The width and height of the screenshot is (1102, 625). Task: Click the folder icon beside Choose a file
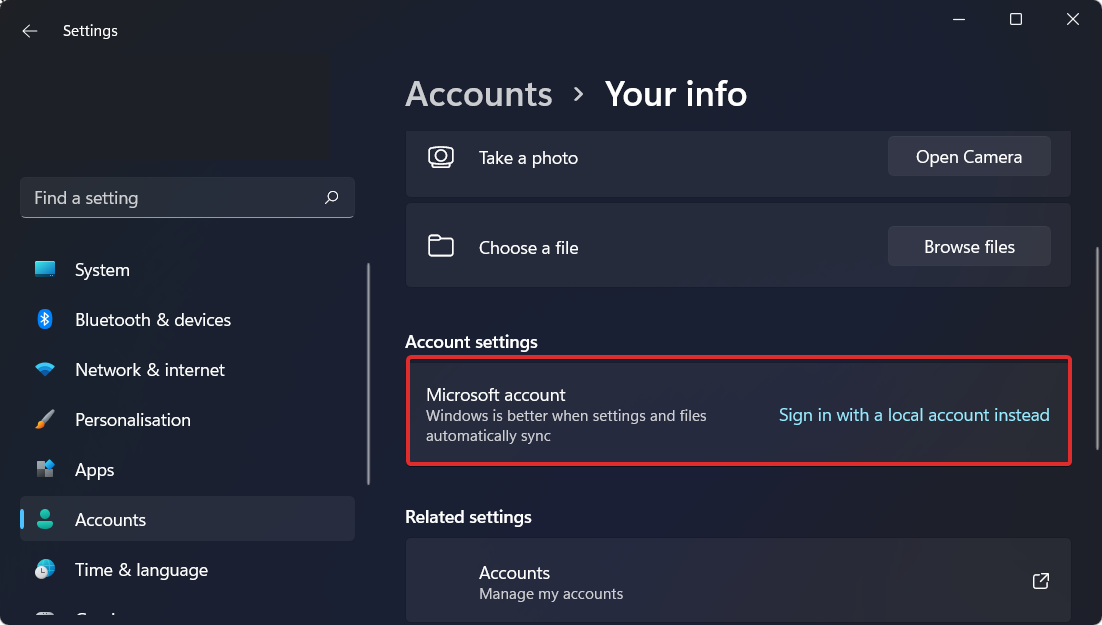coord(441,246)
